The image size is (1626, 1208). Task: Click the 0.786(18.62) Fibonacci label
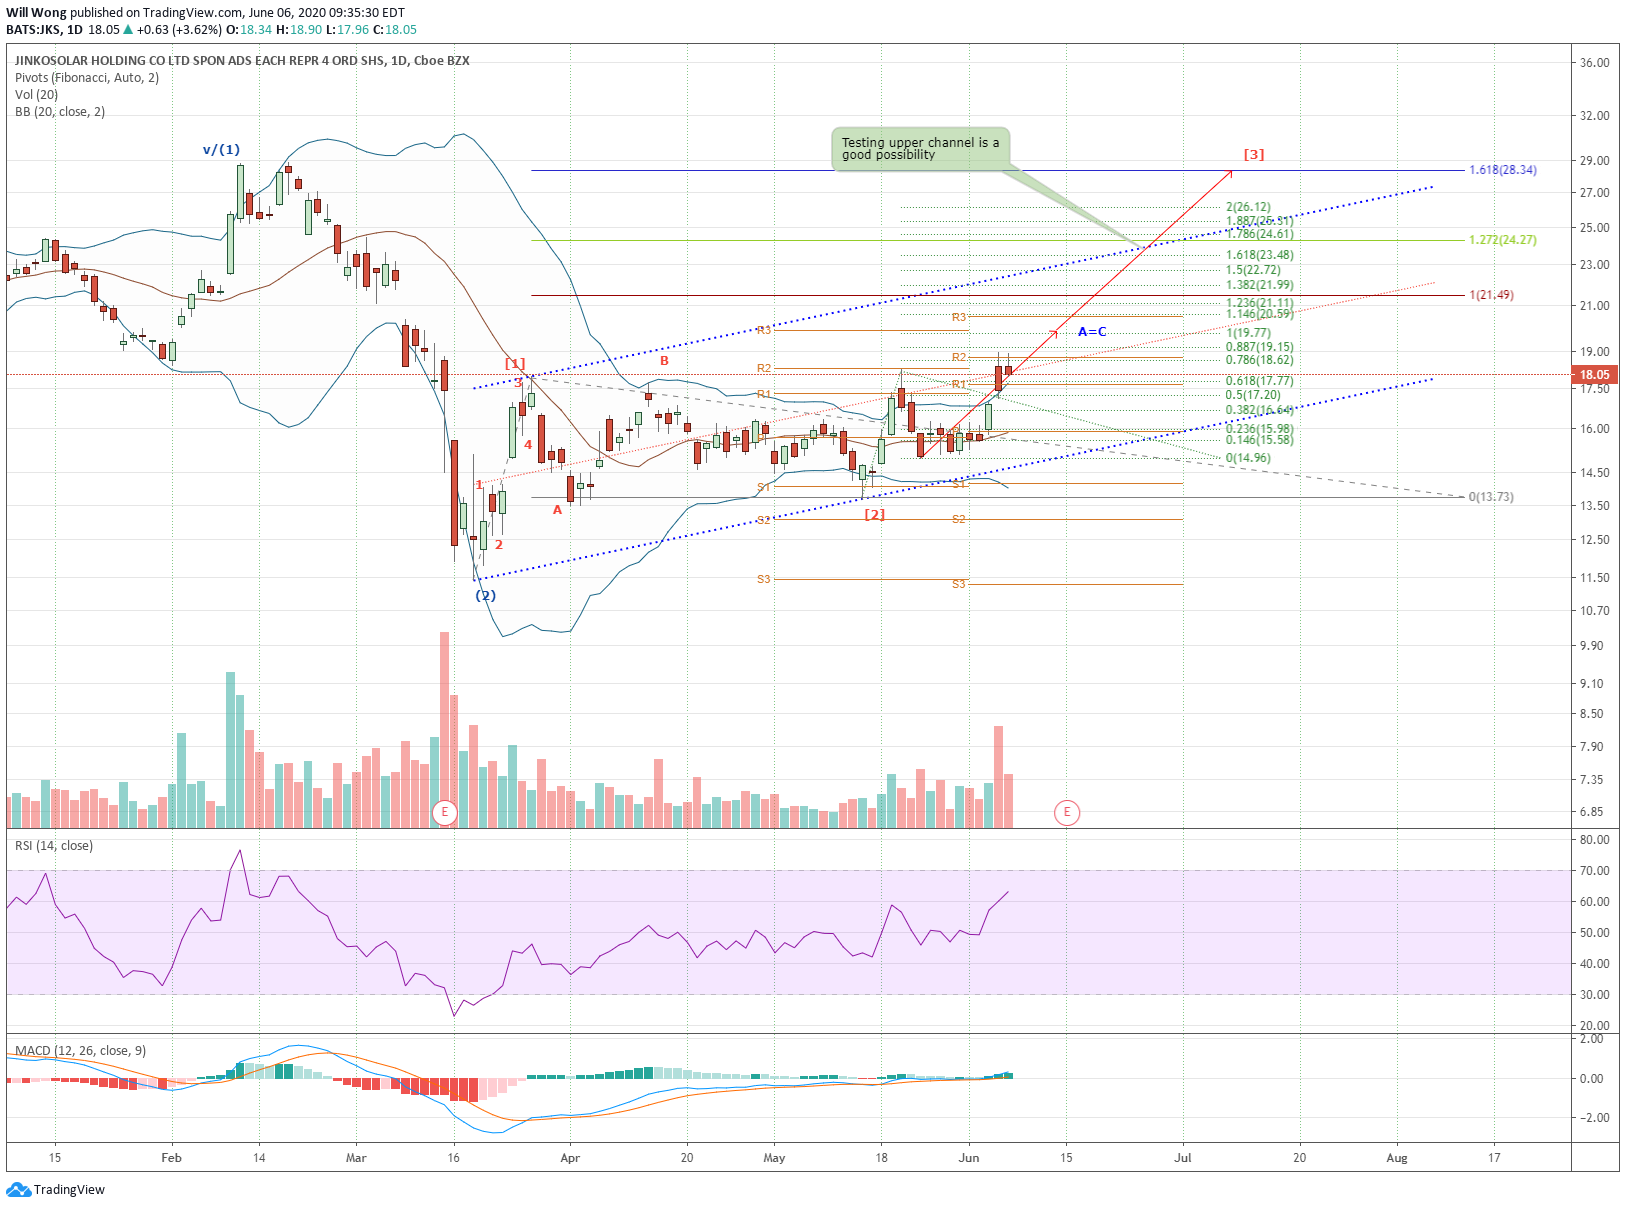(x=1259, y=359)
